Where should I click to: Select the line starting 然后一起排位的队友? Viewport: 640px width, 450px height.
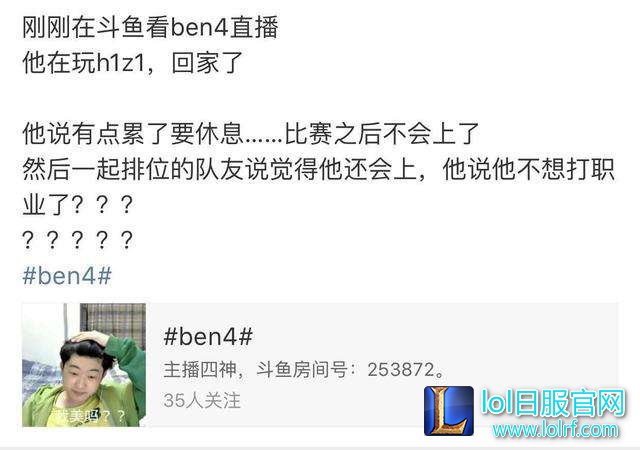[318, 169]
